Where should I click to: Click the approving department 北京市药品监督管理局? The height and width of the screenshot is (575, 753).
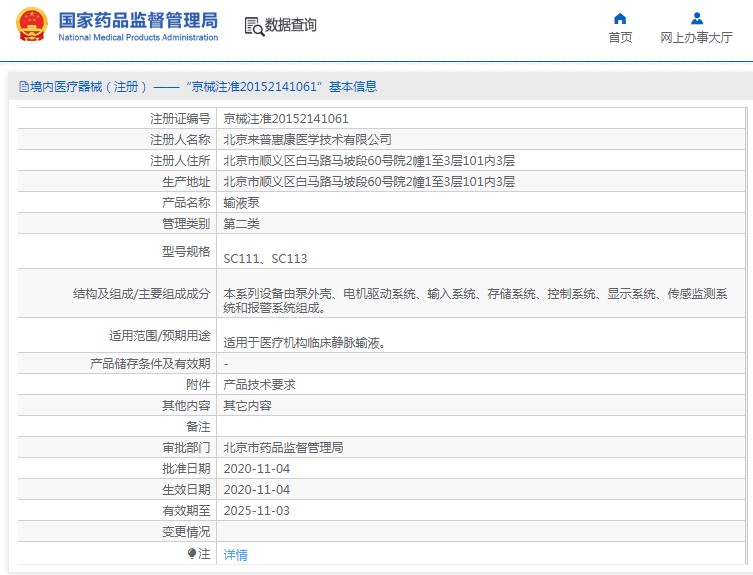pos(283,448)
